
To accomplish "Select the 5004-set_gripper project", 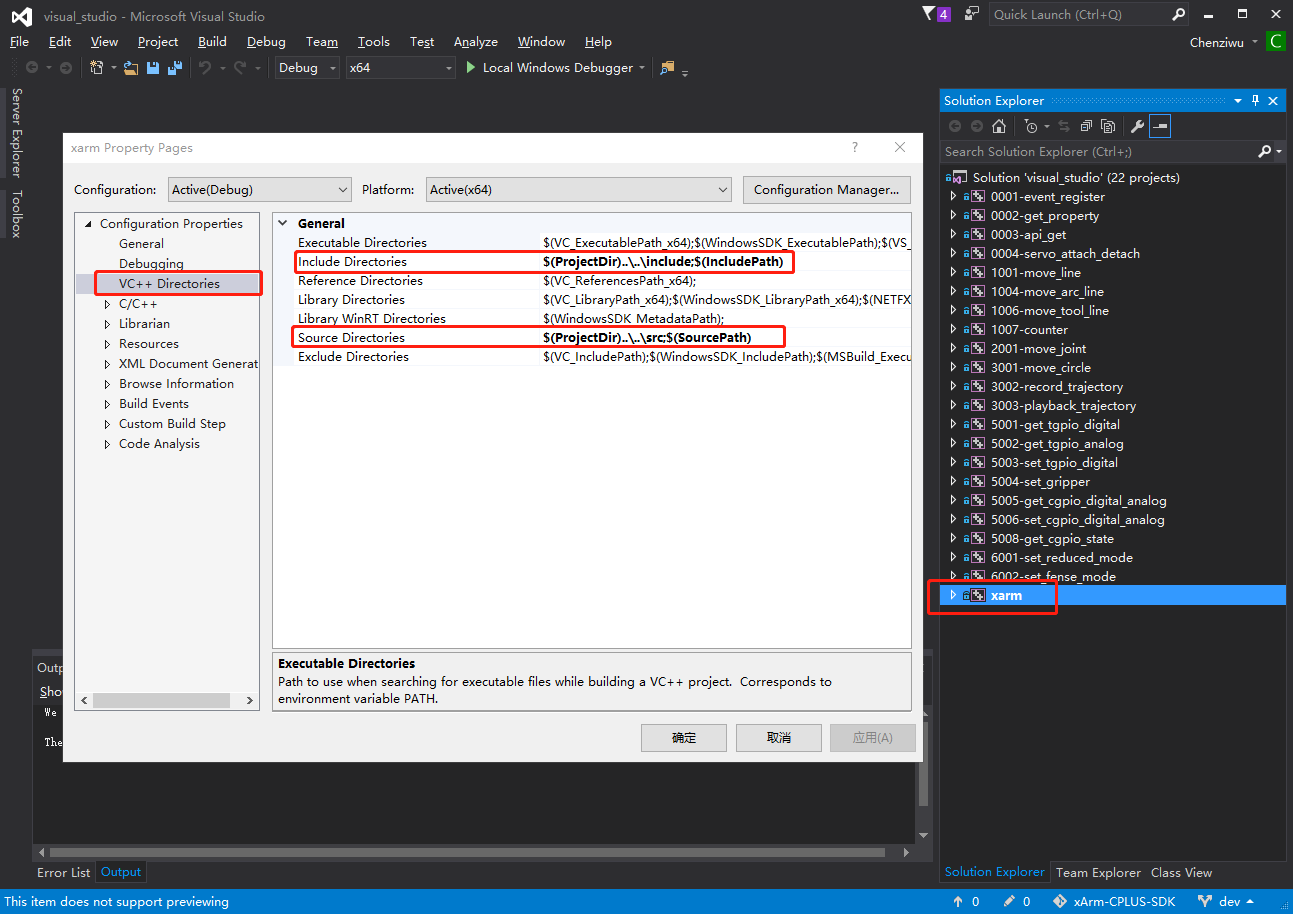I will [1040, 481].
